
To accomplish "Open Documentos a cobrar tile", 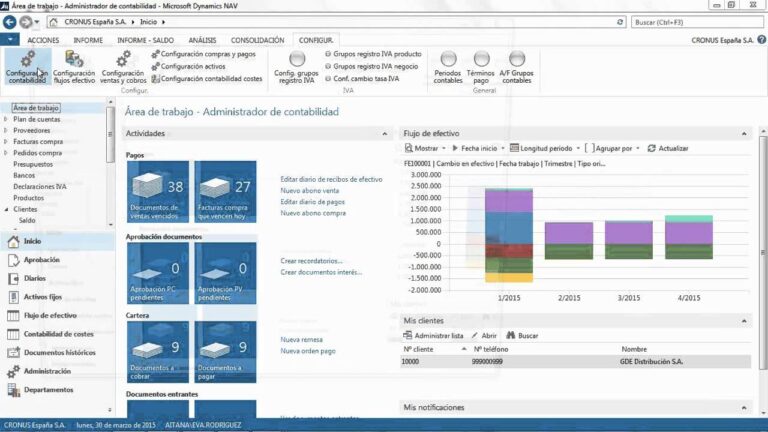I will pos(158,352).
